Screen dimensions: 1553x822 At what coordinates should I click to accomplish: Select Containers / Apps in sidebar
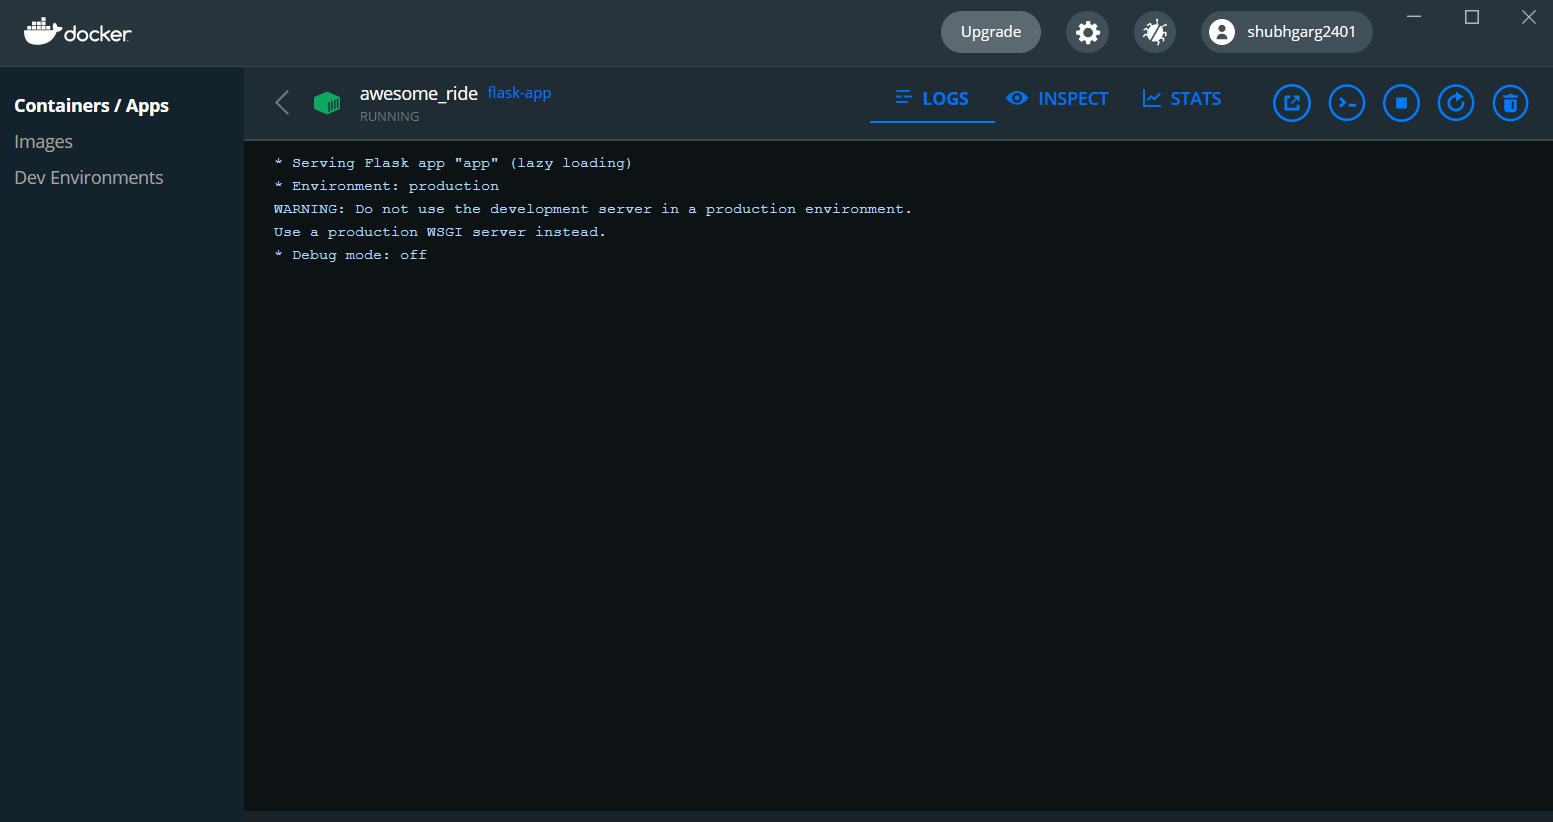point(91,105)
